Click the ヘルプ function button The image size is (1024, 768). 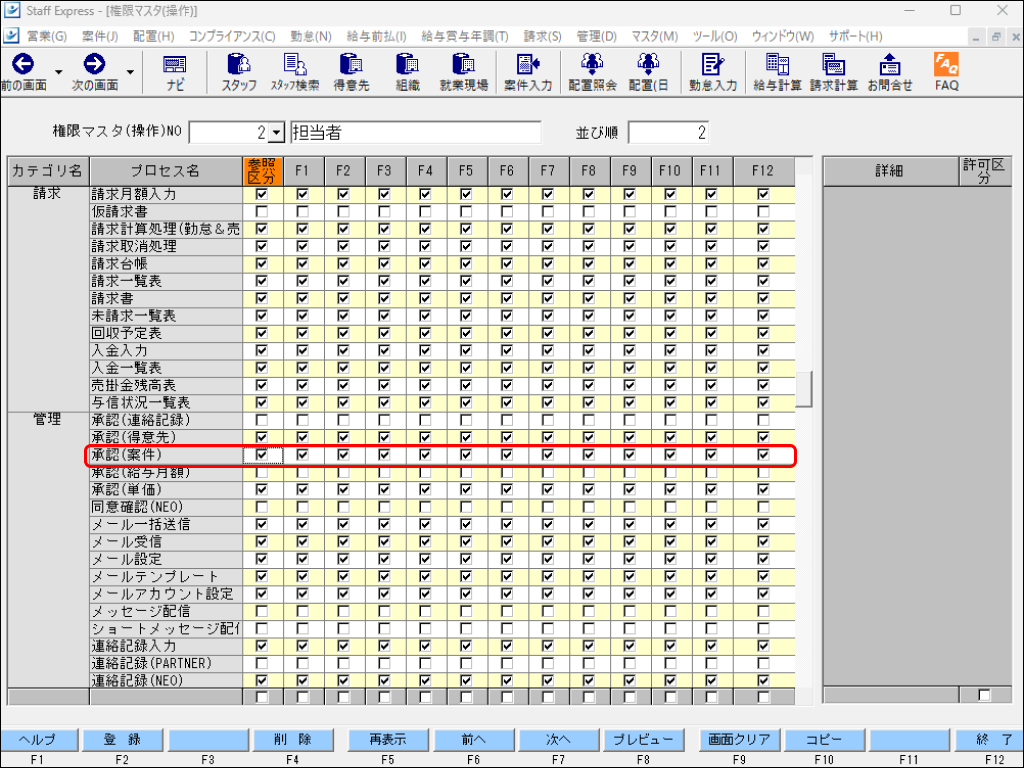tap(39, 740)
